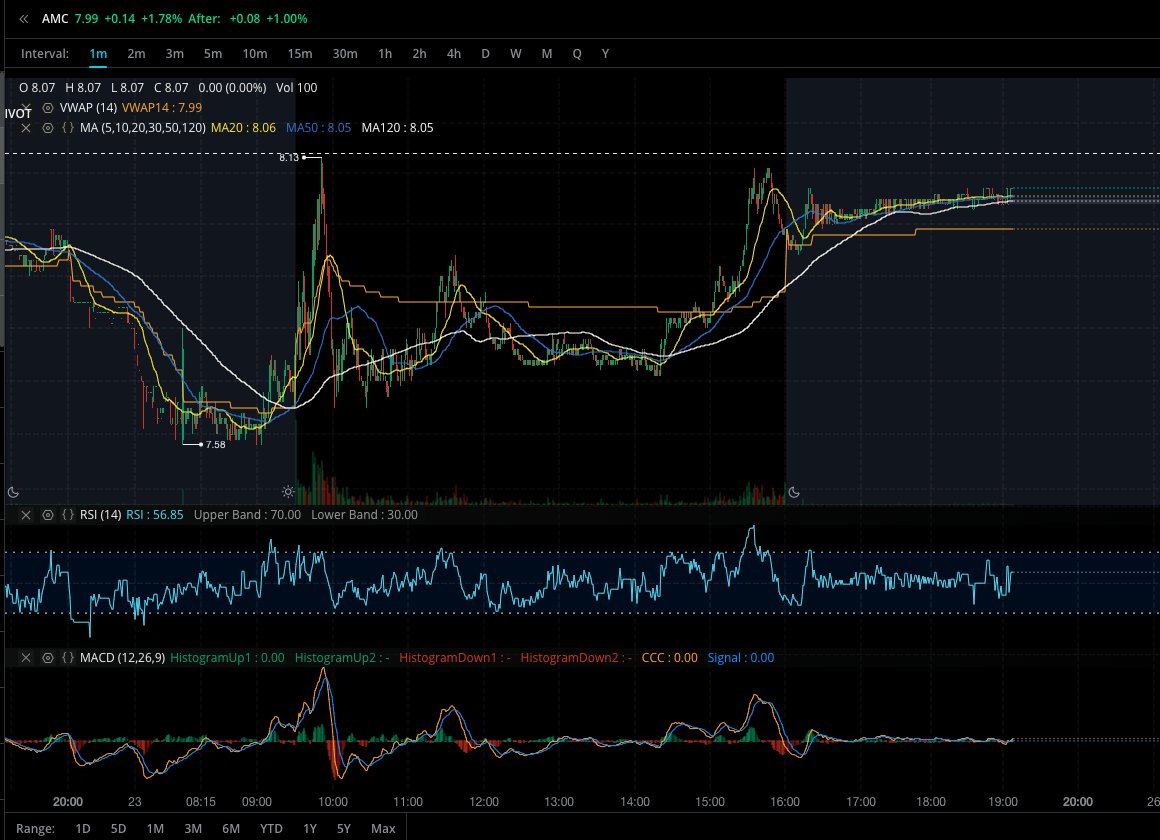Select the 10m interval
This screenshot has width=1160, height=840.
point(255,53)
